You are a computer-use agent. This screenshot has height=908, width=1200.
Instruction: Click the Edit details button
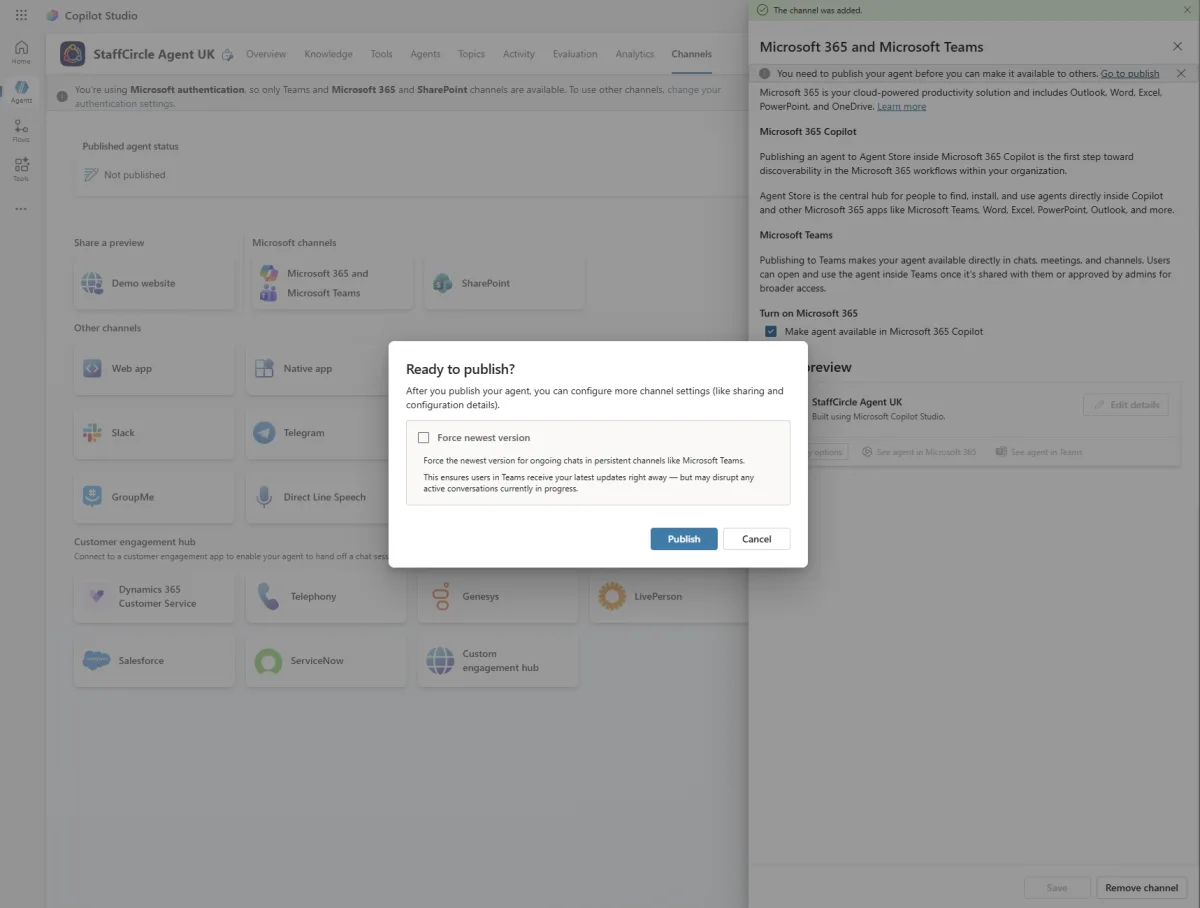pos(1126,405)
